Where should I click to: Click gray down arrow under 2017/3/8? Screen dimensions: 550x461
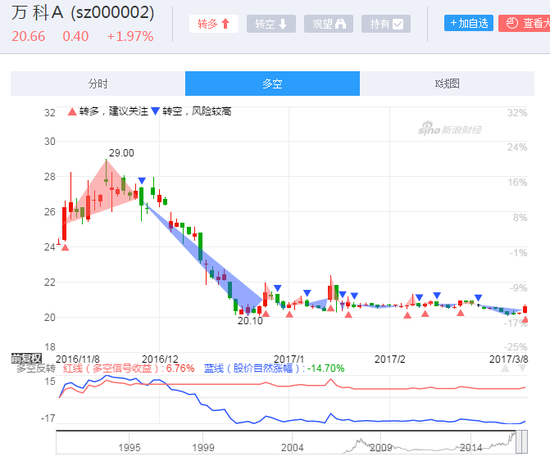[x=522, y=368]
